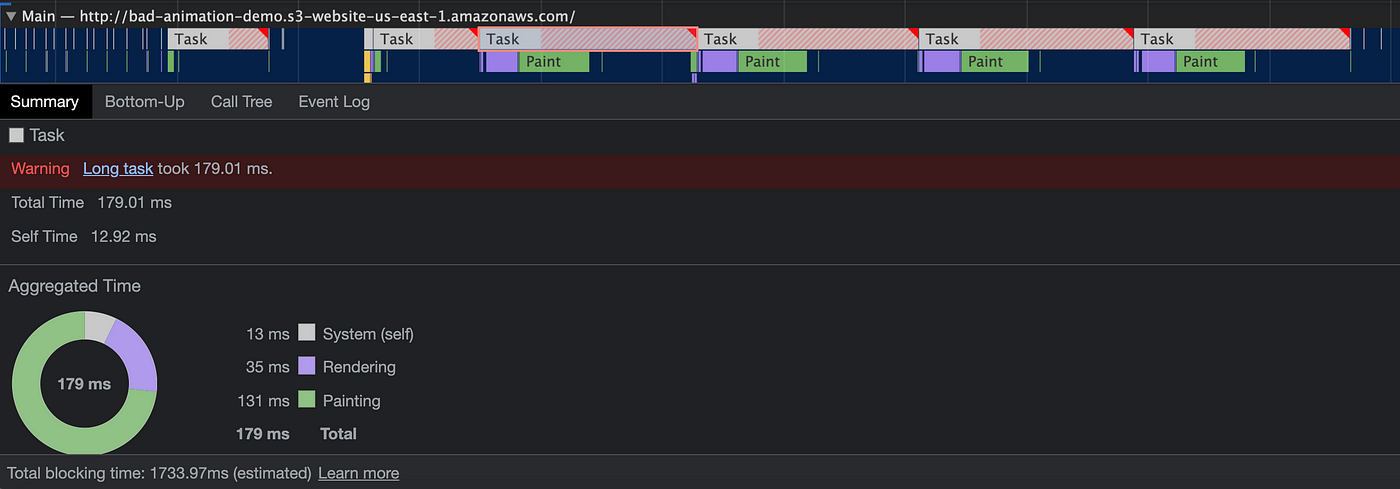Click red warning triangle on first Task block

pyautogui.click(x=264, y=33)
